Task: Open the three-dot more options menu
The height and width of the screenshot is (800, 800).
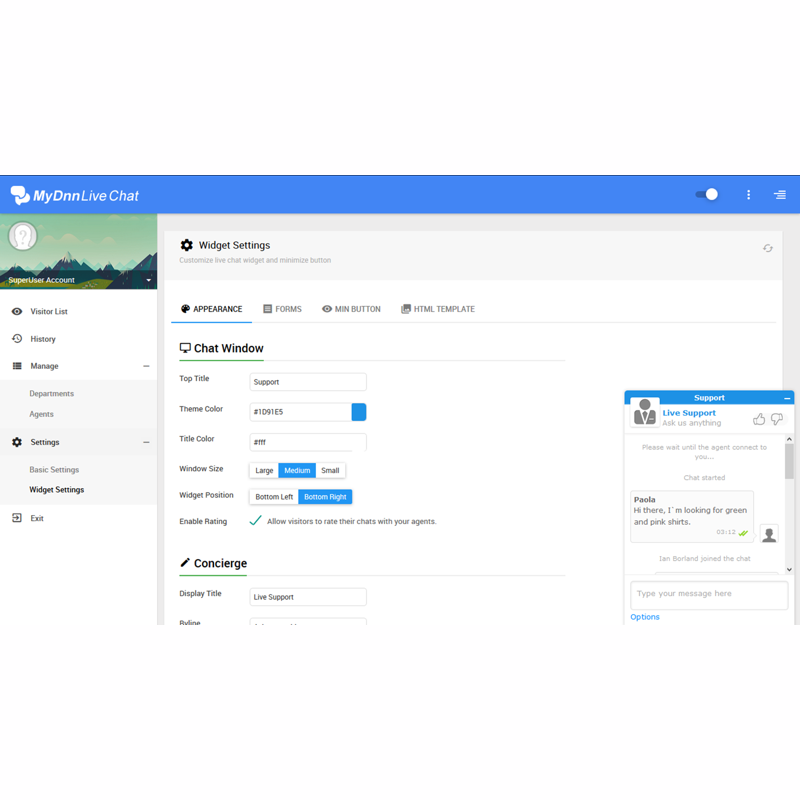Action: click(x=748, y=194)
